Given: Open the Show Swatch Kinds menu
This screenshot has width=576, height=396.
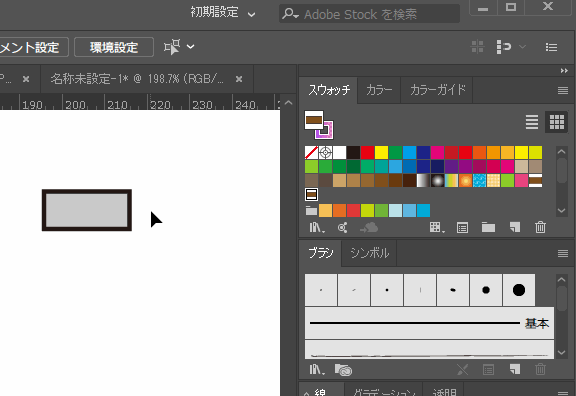Looking at the screenshot, I should click(437, 228).
